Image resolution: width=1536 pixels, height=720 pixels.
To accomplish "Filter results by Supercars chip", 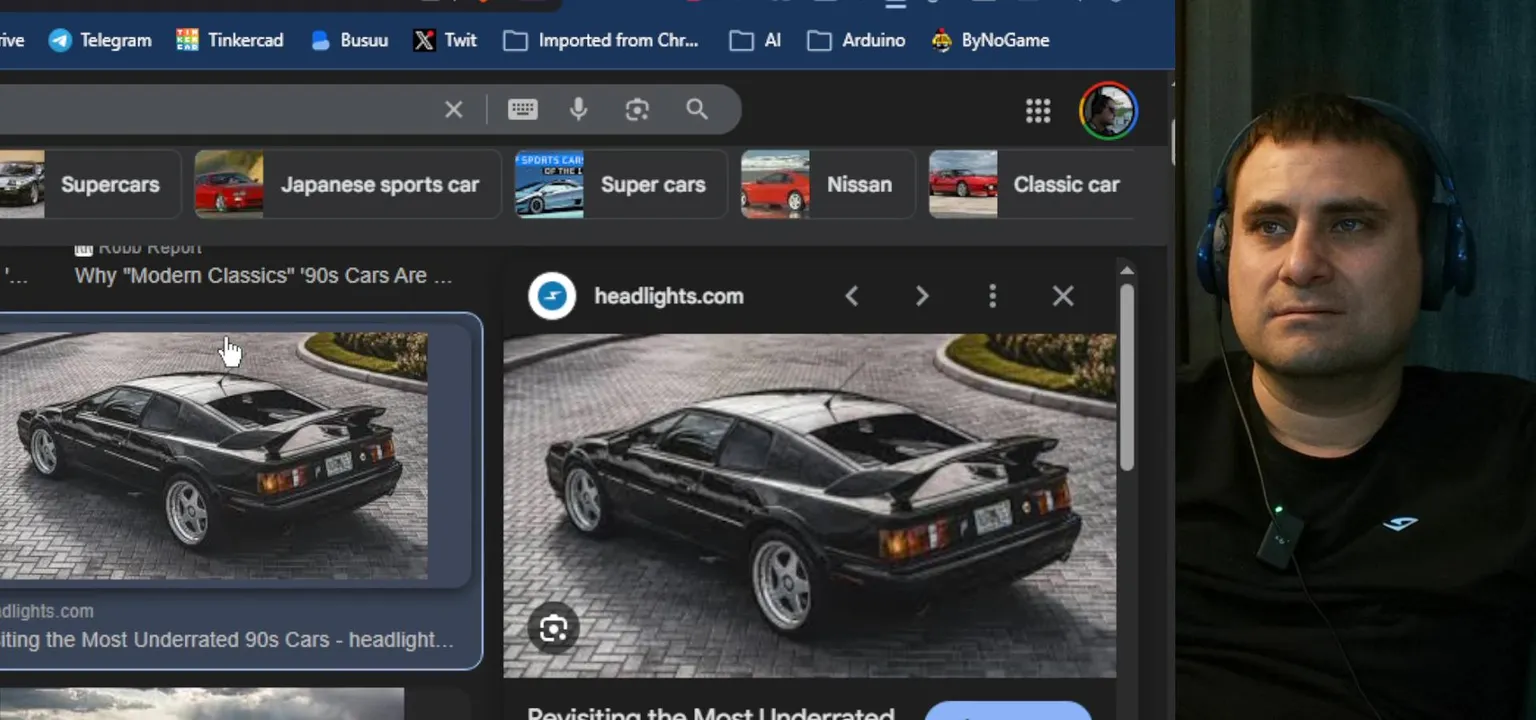I will coord(88,184).
